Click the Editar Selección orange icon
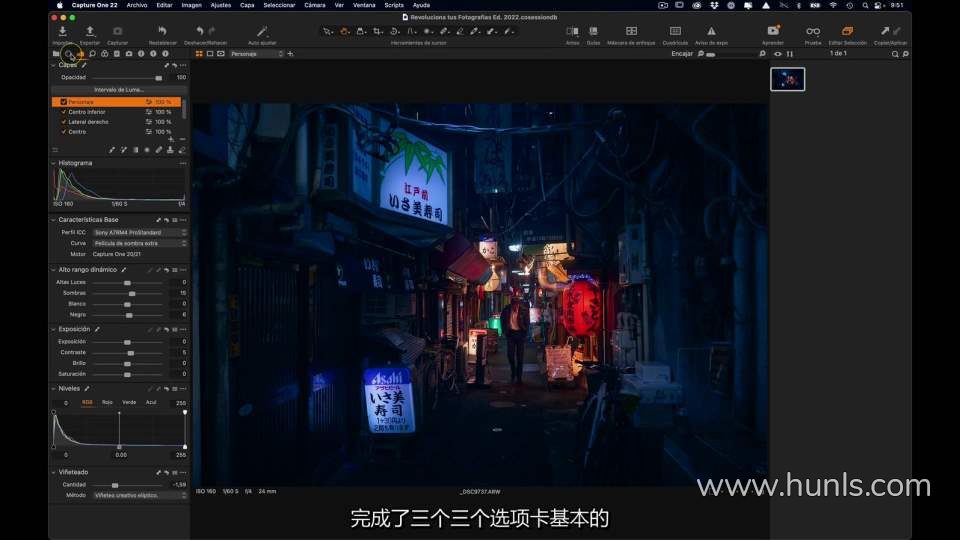The height and width of the screenshot is (540, 960). tap(847, 31)
